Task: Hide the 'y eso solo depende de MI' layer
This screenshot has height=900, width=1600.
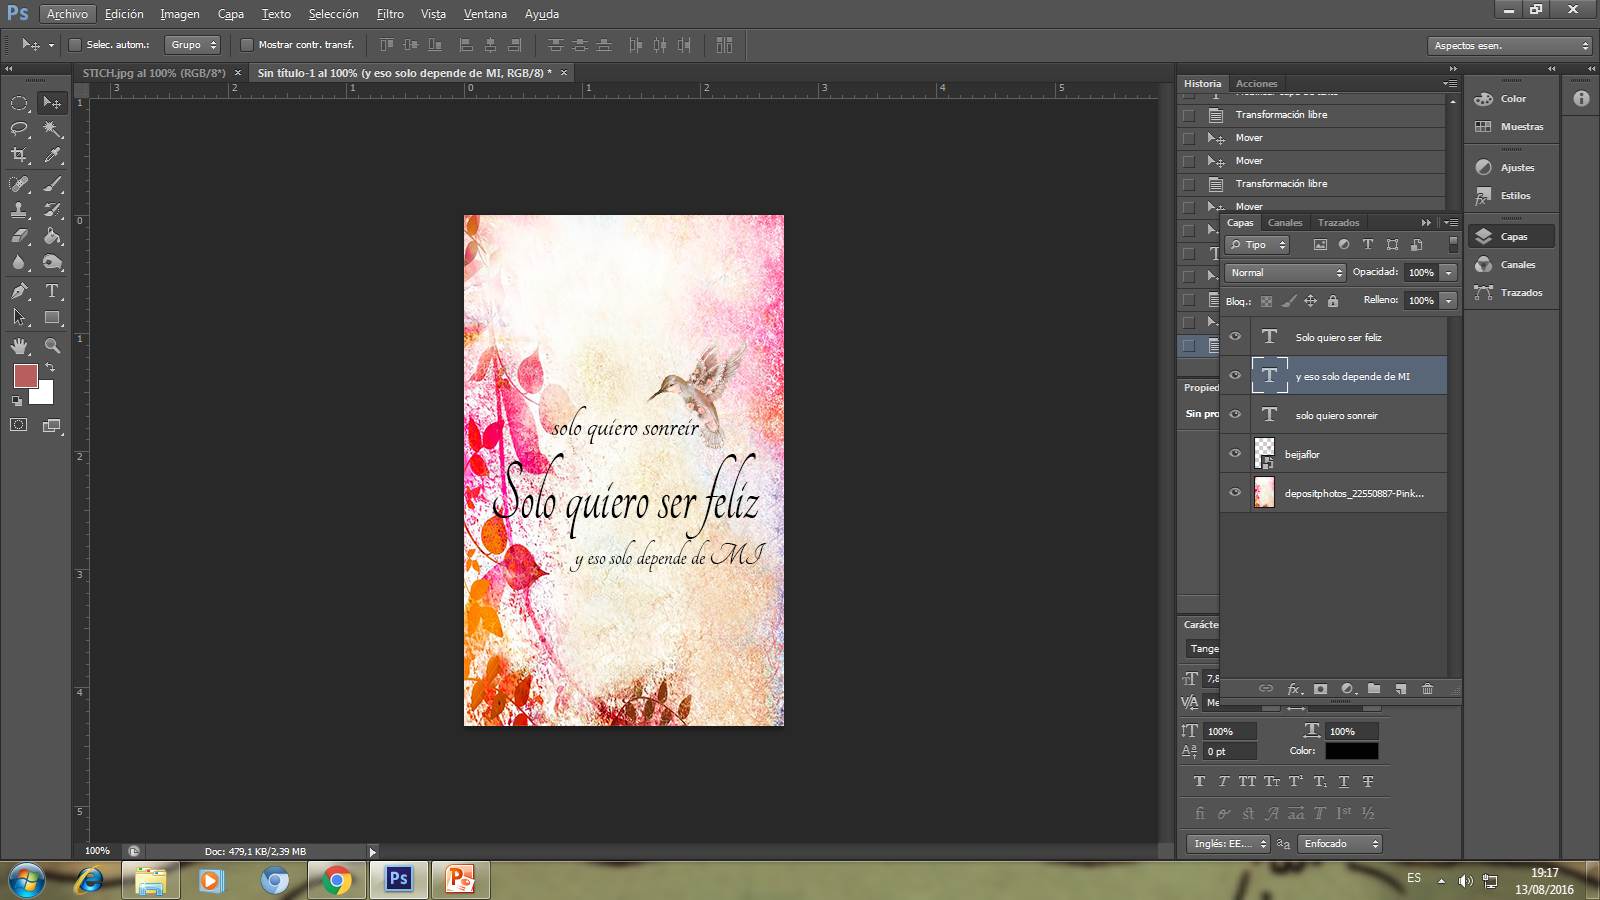Action: pos(1235,376)
